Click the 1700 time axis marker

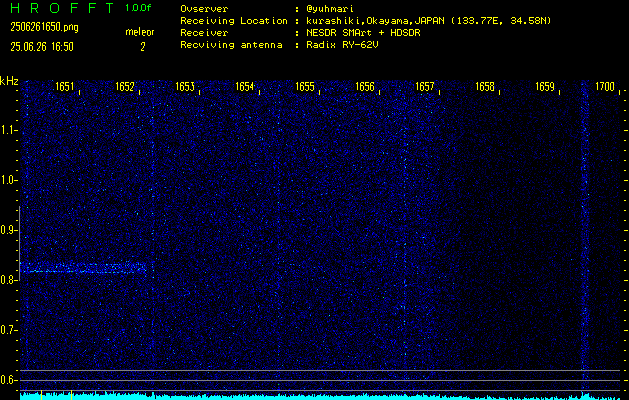pos(605,86)
